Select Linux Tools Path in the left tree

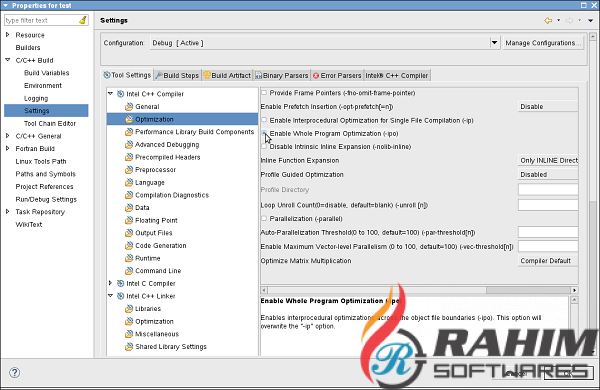pyautogui.click(x=41, y=161)
